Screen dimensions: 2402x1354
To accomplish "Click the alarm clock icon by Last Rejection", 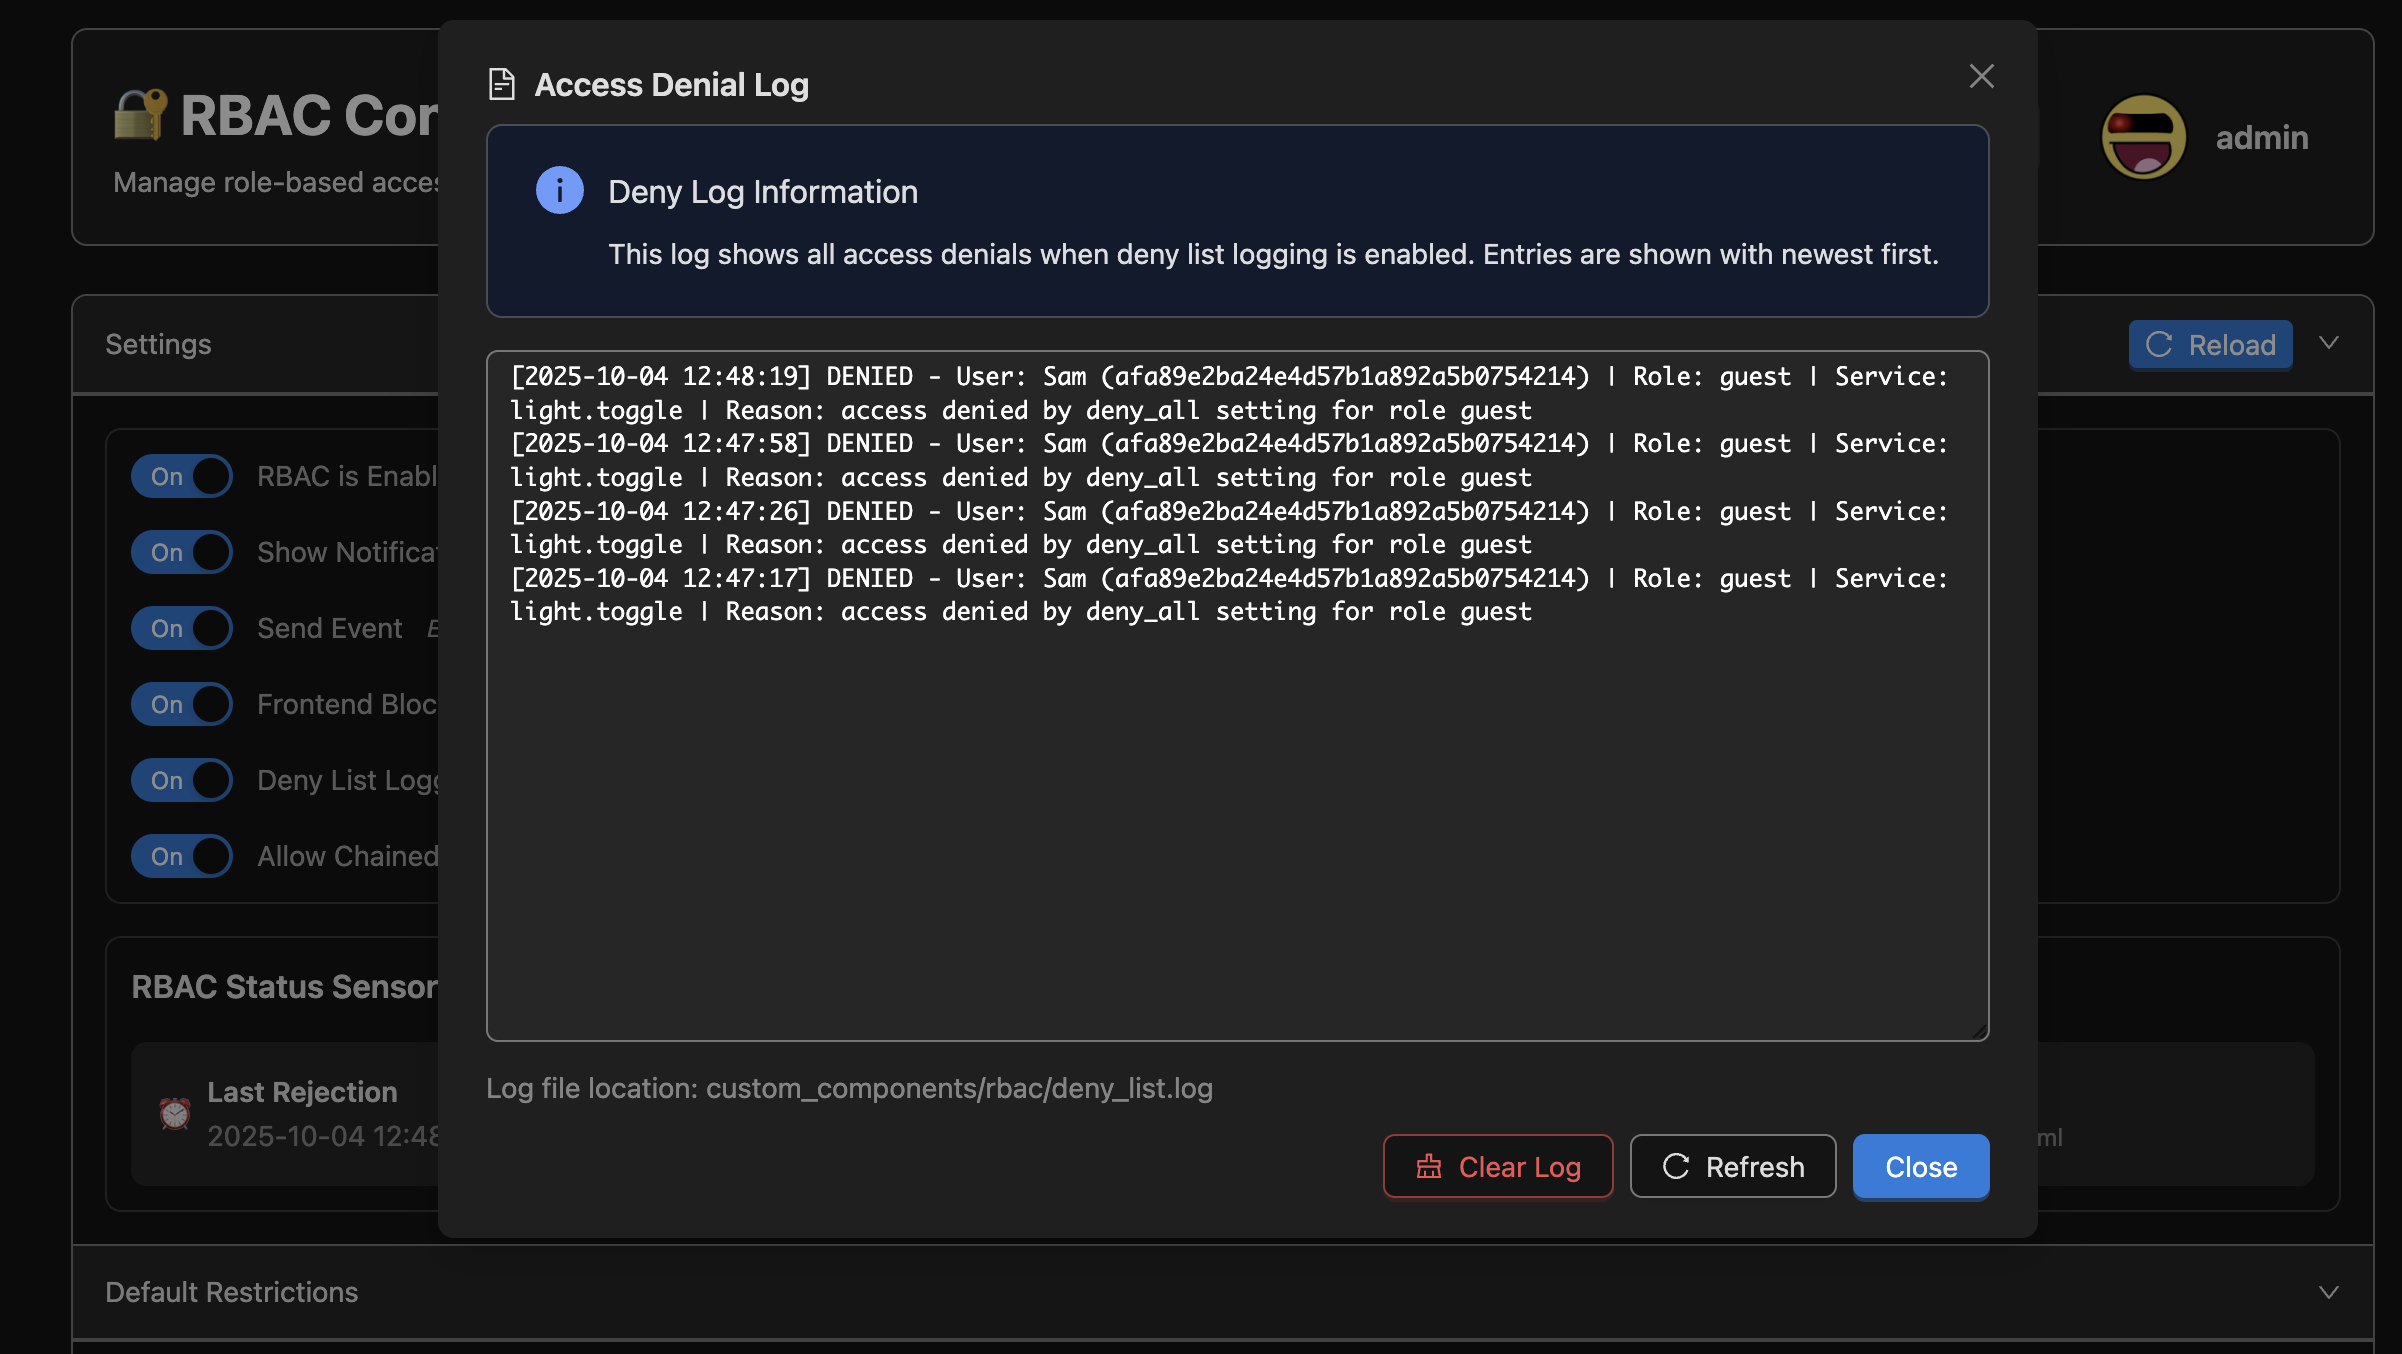I will pyautogui.click(x=175, y=1113).
